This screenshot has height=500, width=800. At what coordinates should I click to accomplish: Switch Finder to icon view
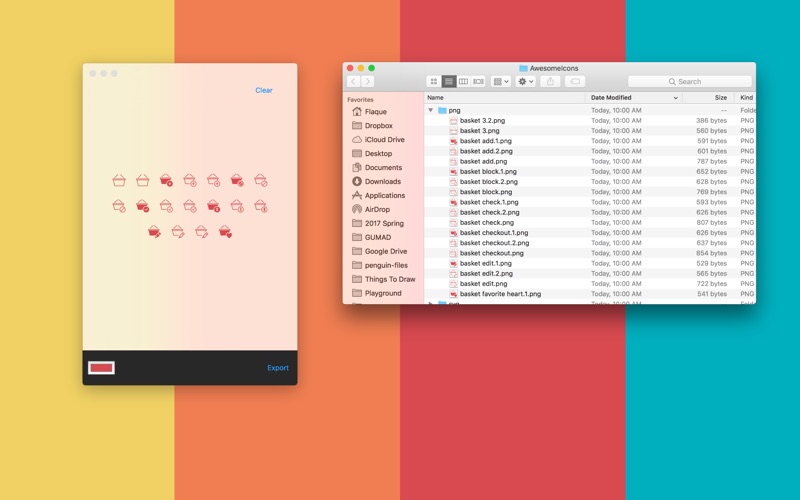coord(434,82)
